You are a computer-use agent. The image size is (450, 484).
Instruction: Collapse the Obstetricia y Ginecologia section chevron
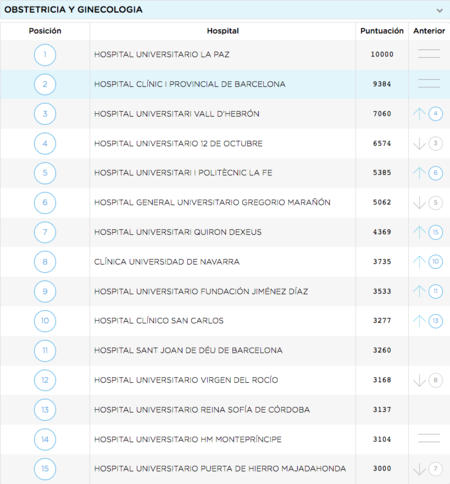point(440,10)
